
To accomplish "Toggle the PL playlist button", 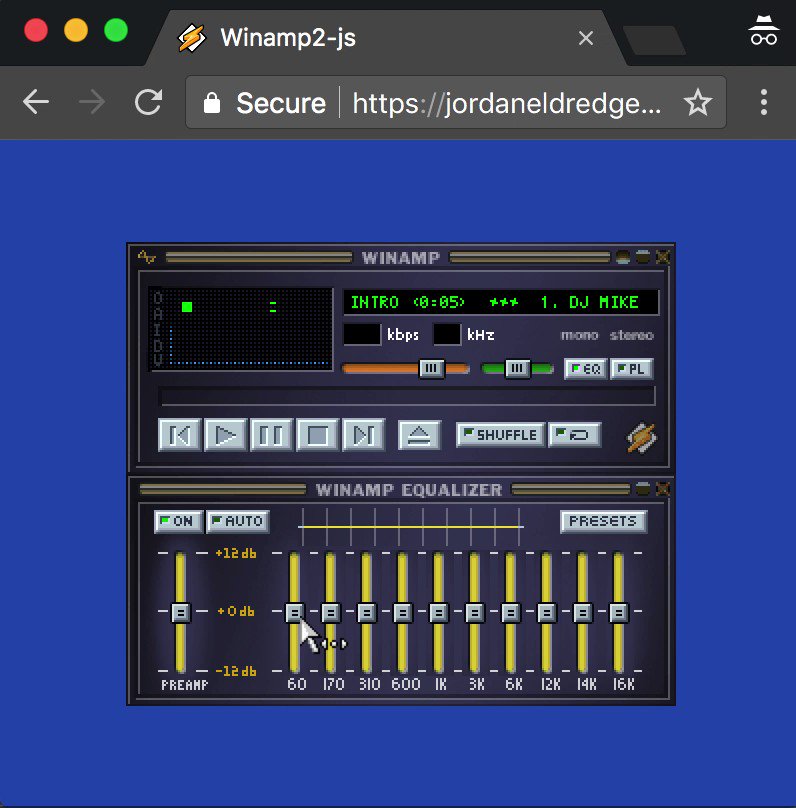I will [632, 368].
